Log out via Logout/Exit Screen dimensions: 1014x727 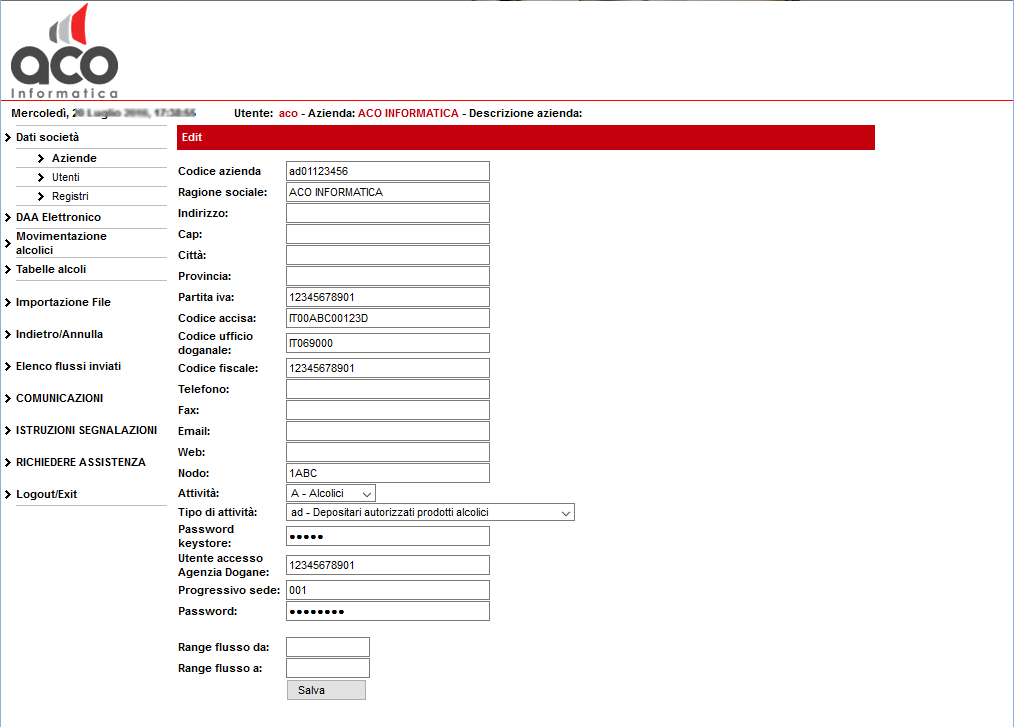(x=46, y=494)
